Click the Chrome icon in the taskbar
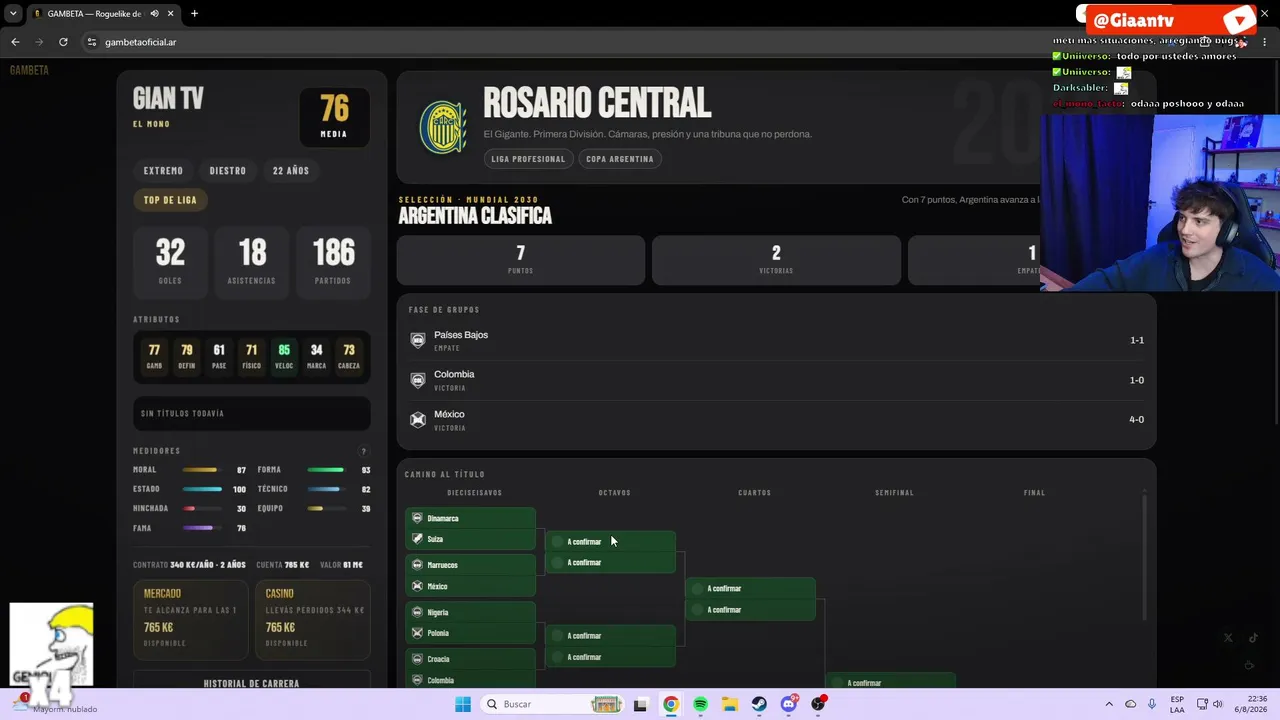Viewport: 1280px width, 720px height. point(671,704)
